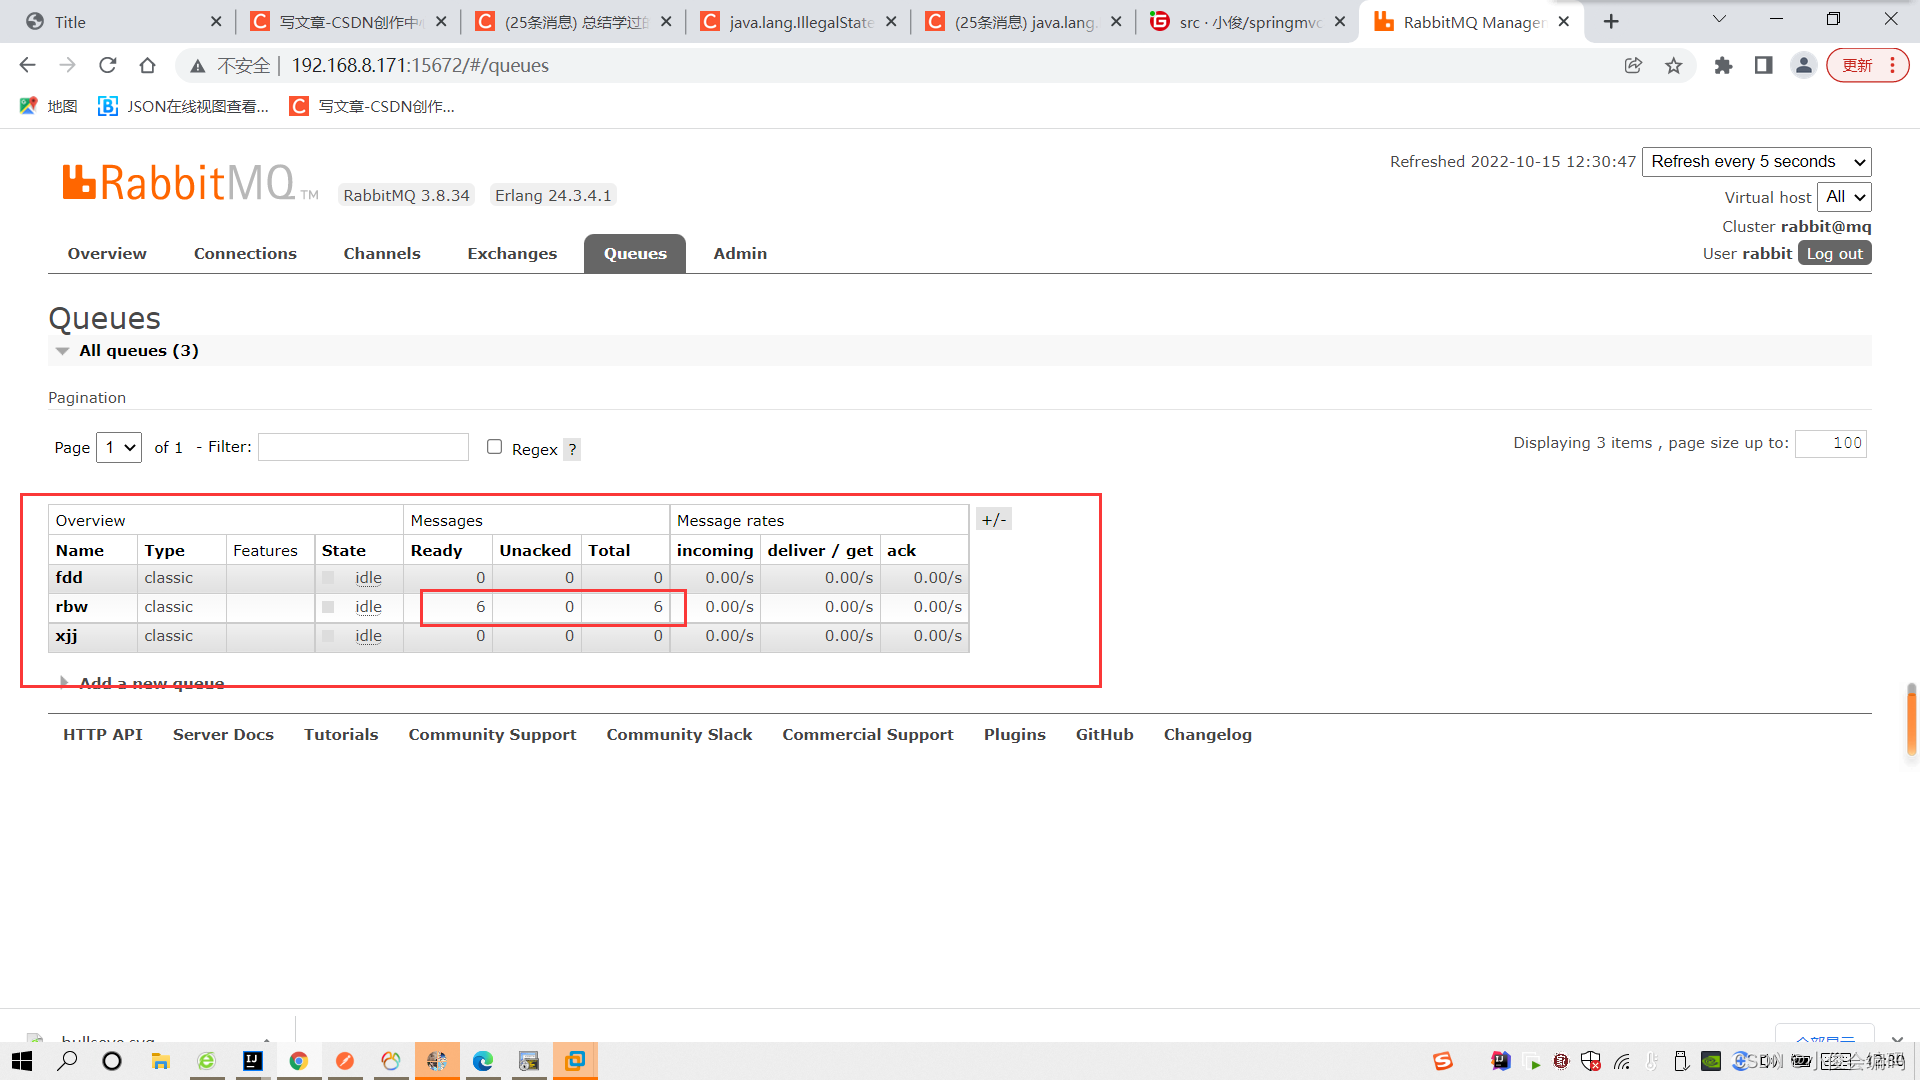Toggle table columns with +/- button
Viewport: 1920px width, 1080px height.
[x=993, y=519]
